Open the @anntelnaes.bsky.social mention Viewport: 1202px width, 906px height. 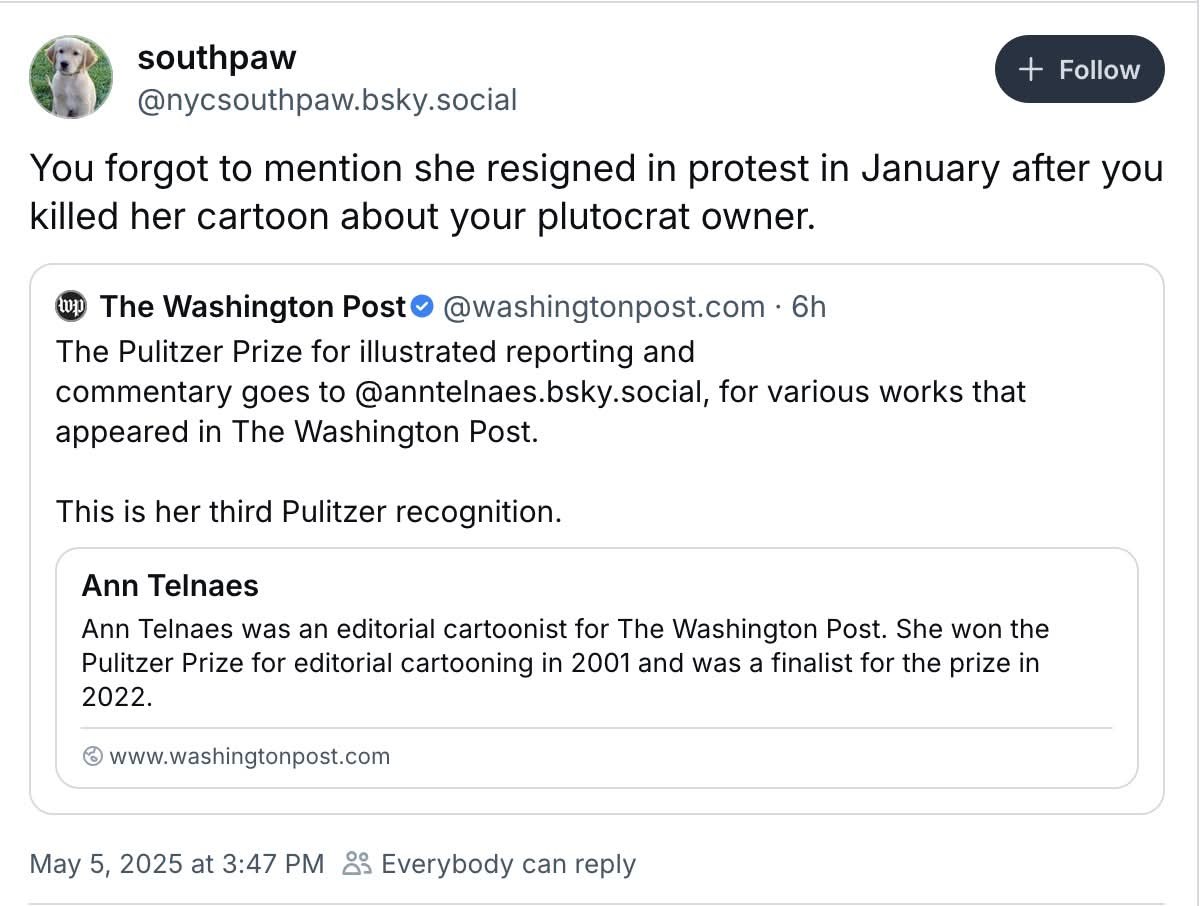click(529, 391)
